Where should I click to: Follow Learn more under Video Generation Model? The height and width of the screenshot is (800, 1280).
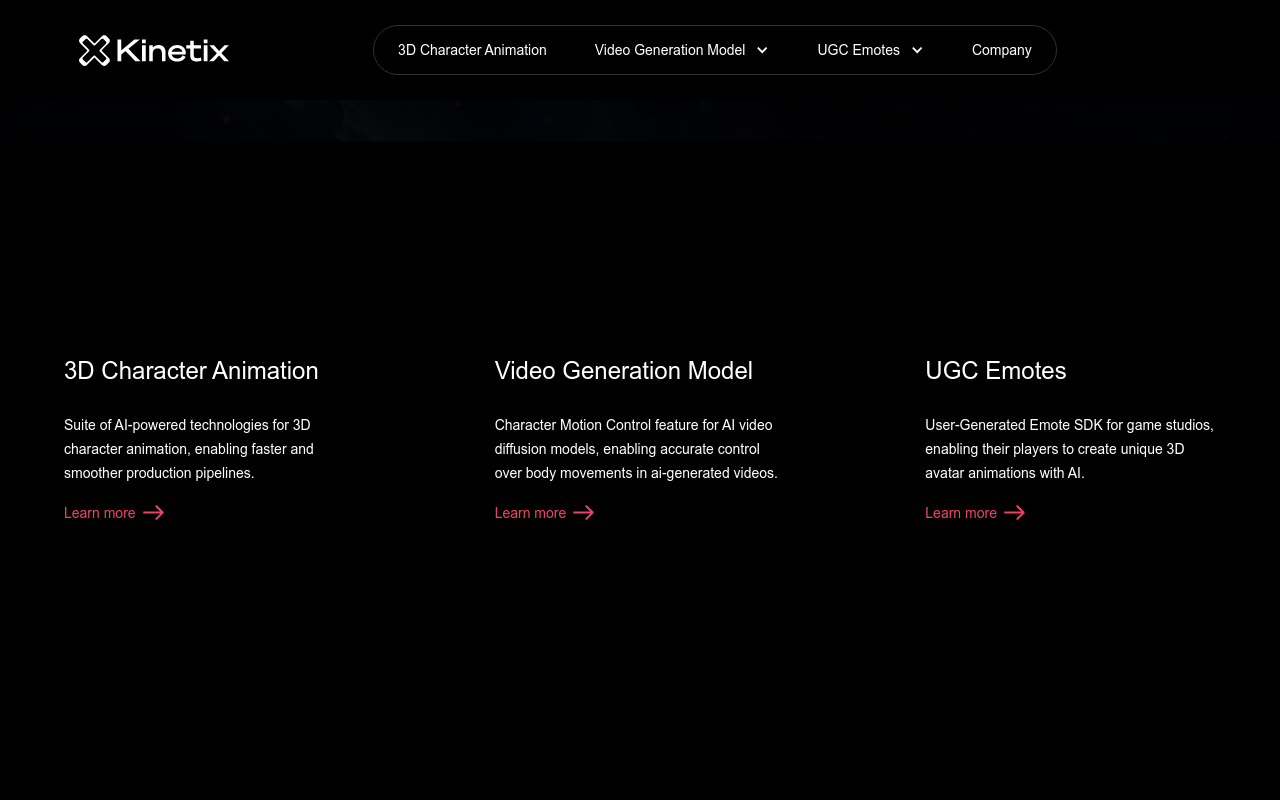point(530,513)
